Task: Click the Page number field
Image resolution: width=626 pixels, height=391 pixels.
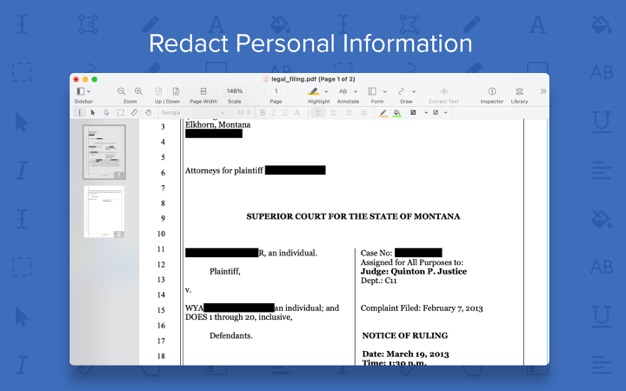Action: [275, 91]
